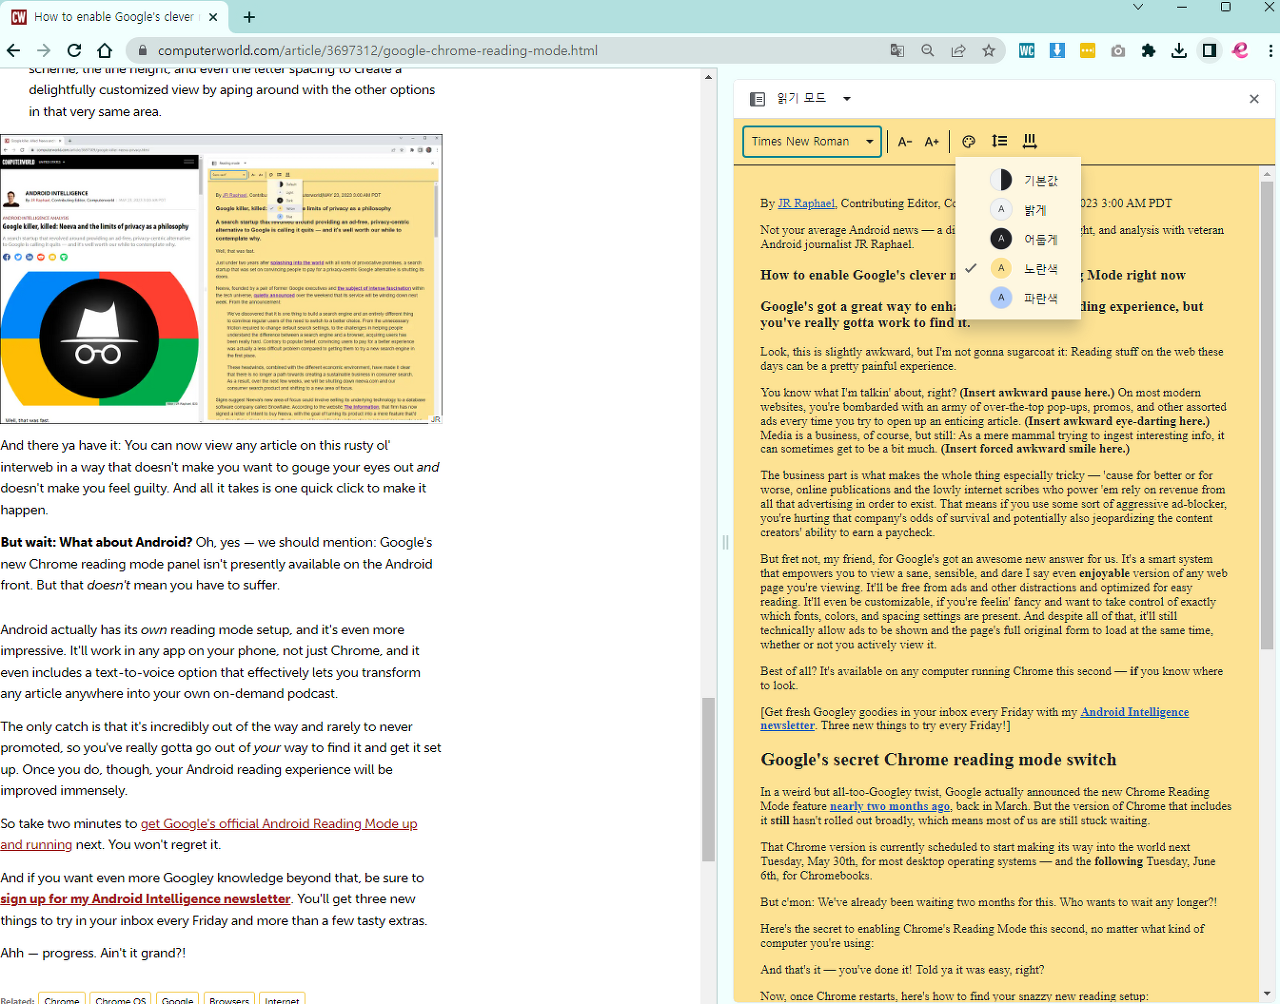Show Chrome downloads tray
This screenshot has height=1004, width=1280.
1179,50
